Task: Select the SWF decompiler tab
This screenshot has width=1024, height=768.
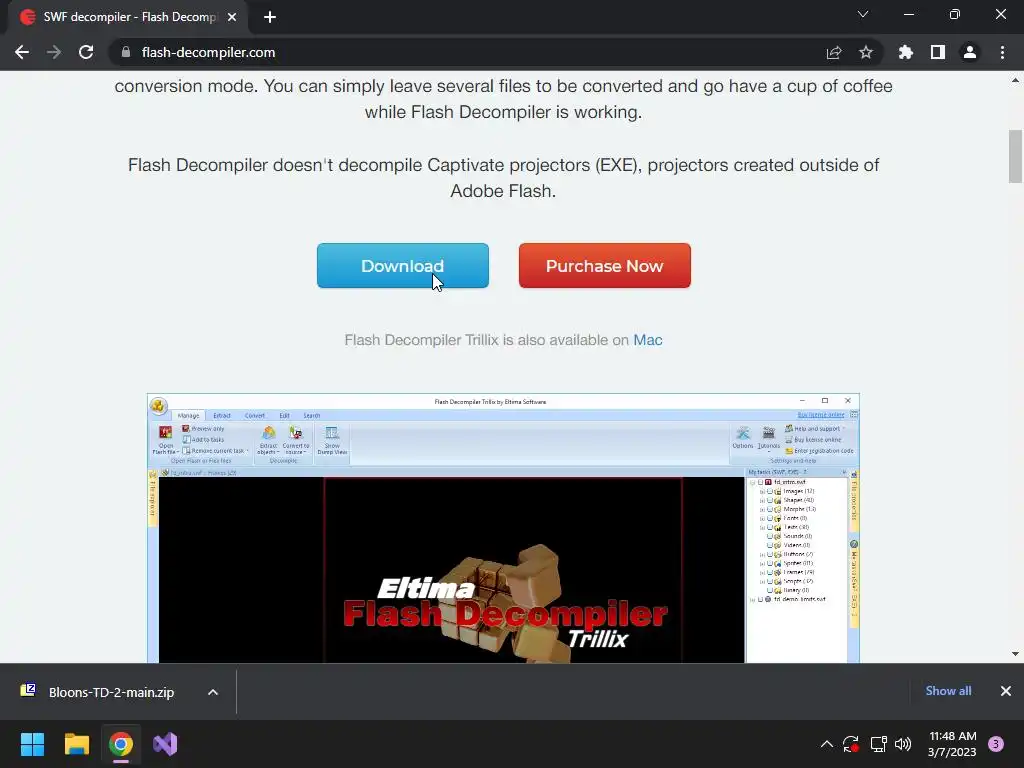Action: pos(129,17)
